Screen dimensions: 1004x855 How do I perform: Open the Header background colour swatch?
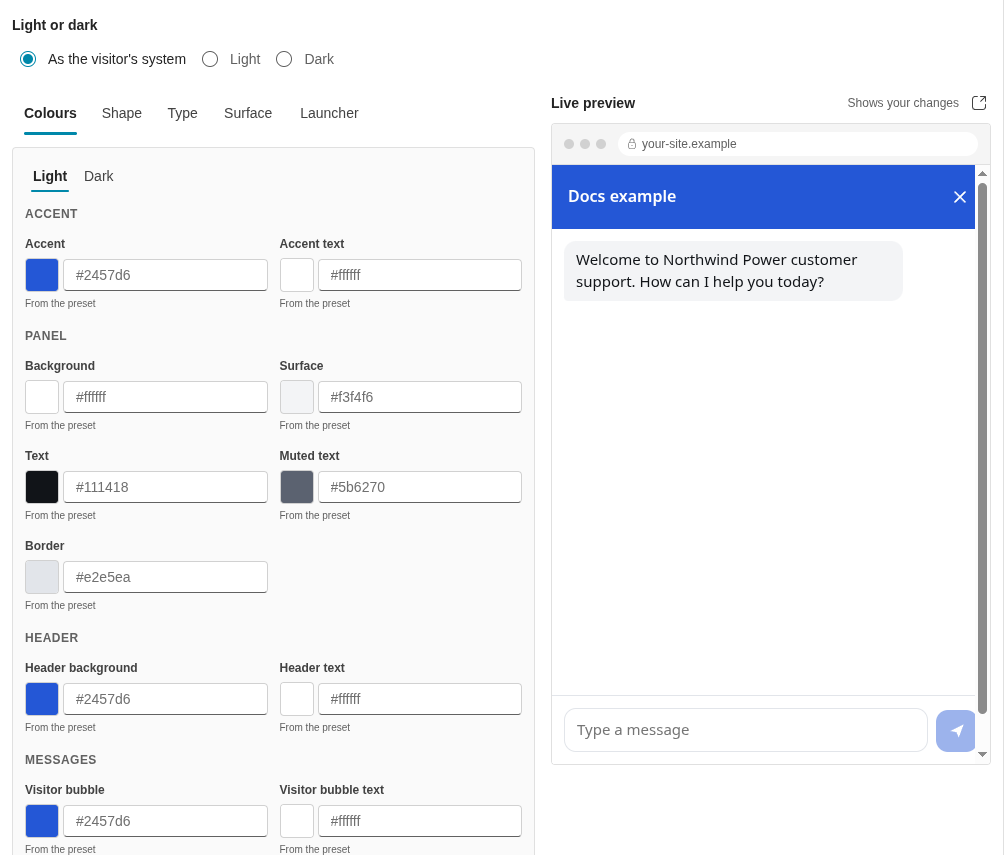click(42, 699)
